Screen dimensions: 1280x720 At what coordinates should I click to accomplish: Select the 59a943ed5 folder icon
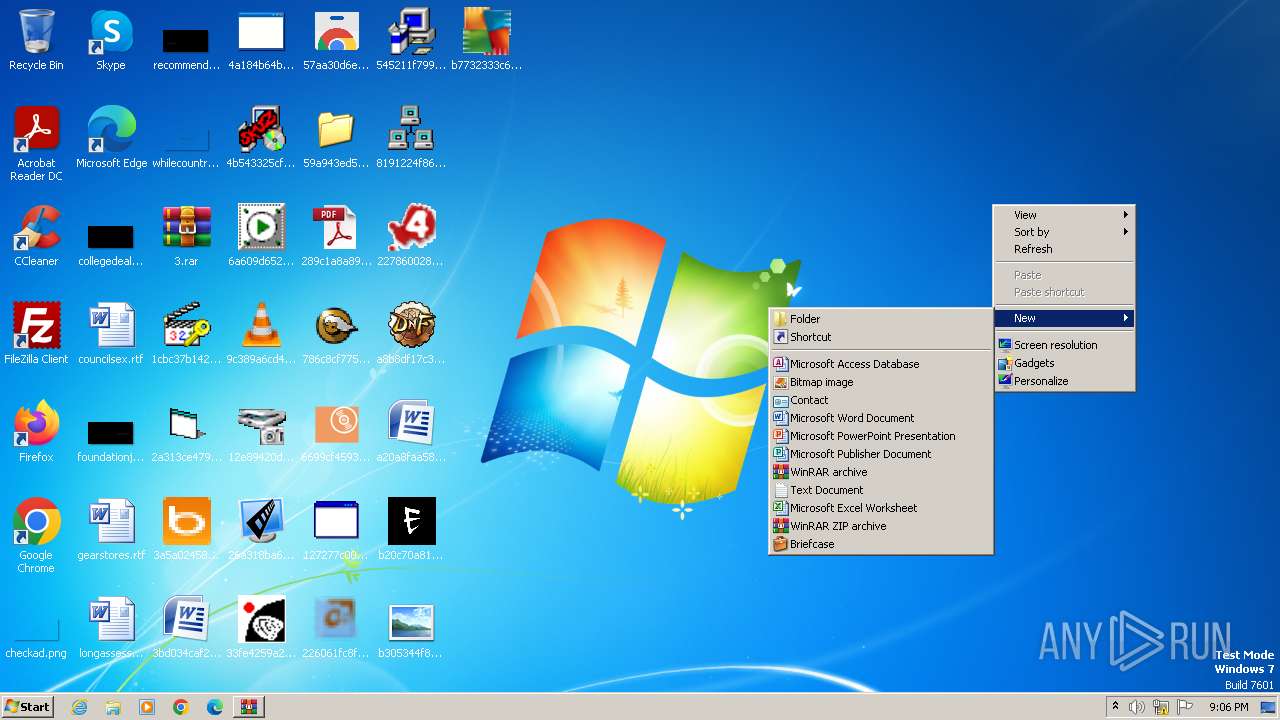(x=336, y=138)
